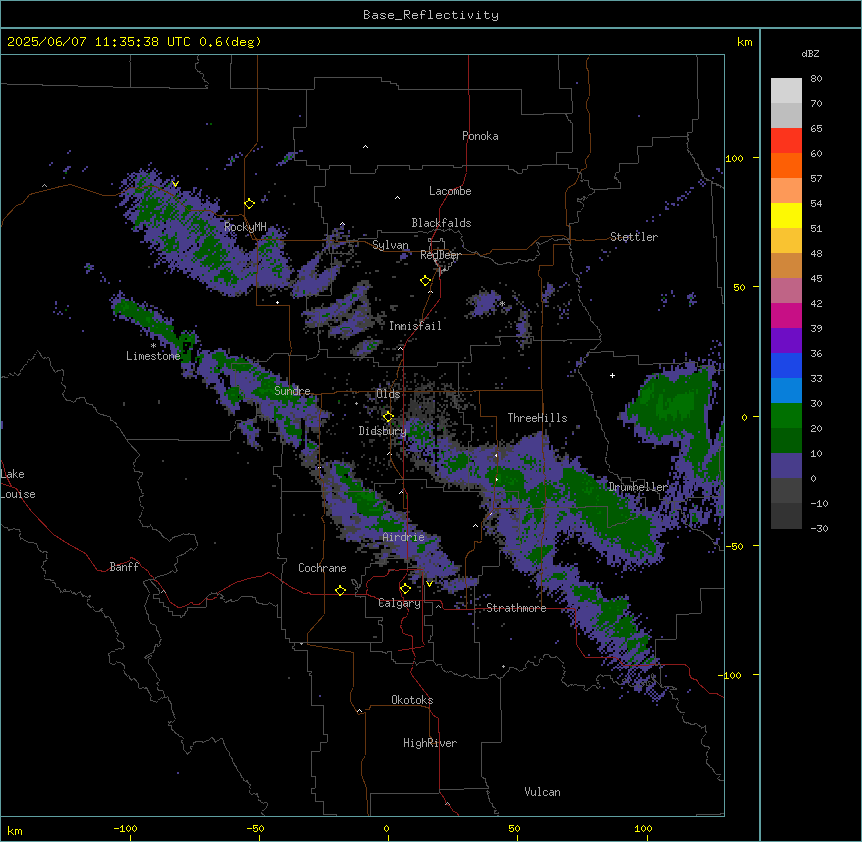Click the Calgary map label

coord(399,603)
